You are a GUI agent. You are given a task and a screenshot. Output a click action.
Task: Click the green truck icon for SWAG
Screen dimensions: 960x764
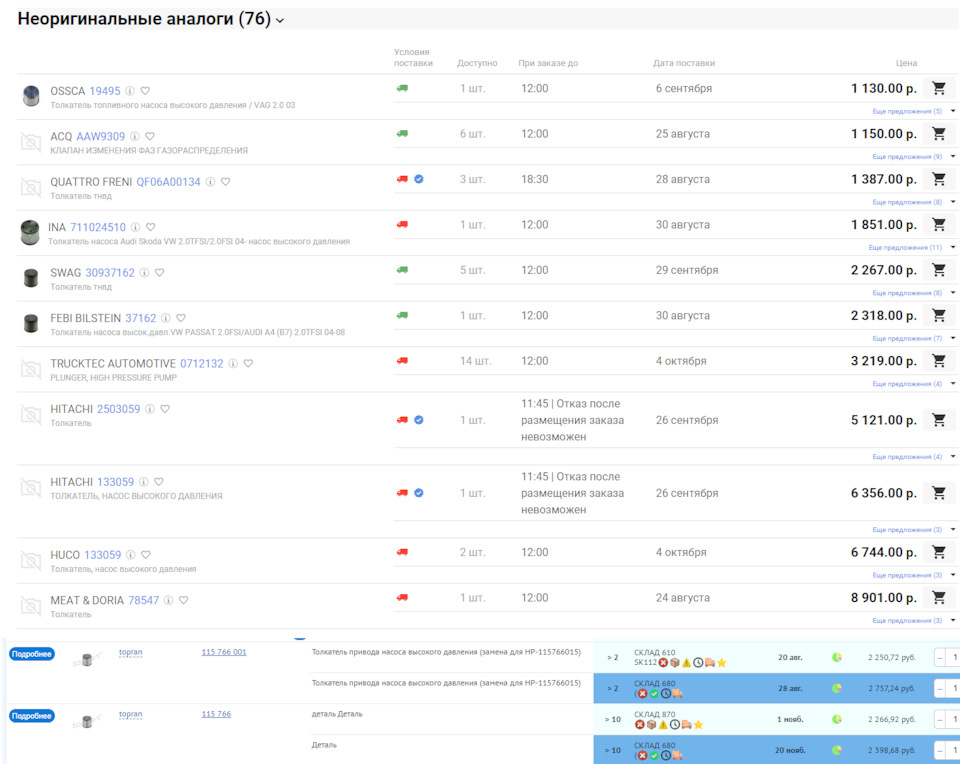[402, 270]
